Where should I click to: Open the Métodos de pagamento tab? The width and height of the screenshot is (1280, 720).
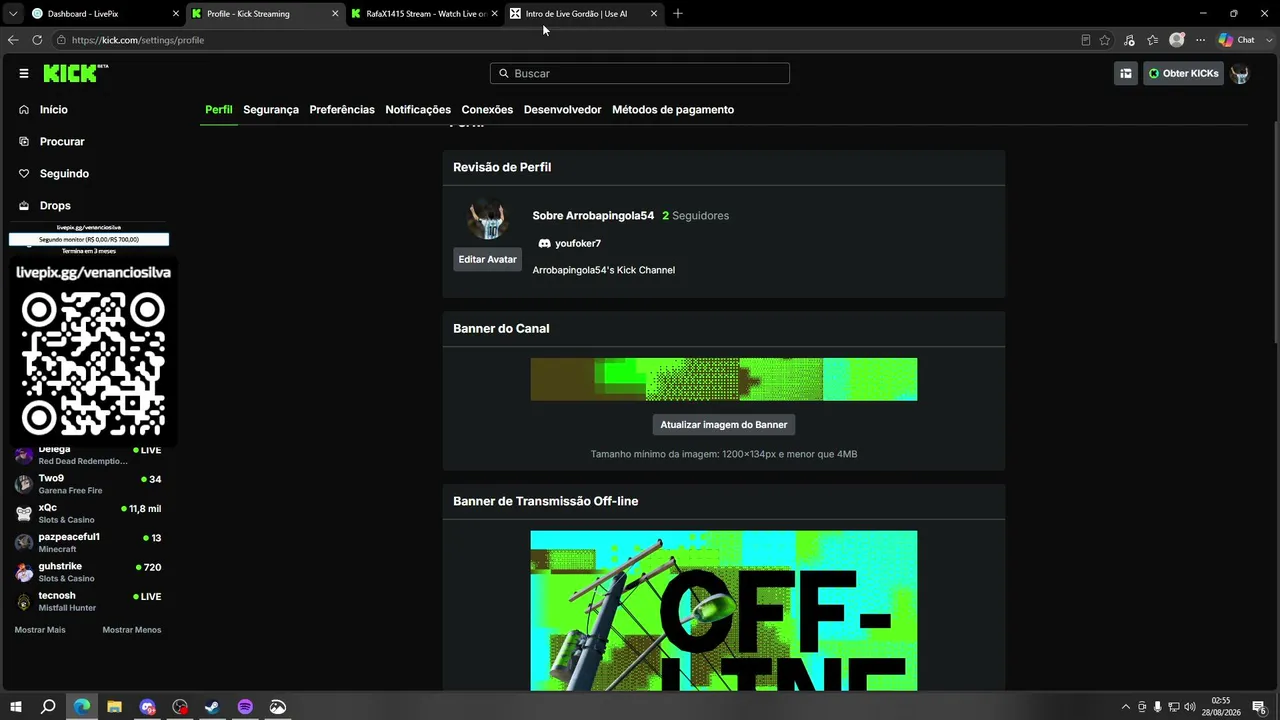point(673,110)
